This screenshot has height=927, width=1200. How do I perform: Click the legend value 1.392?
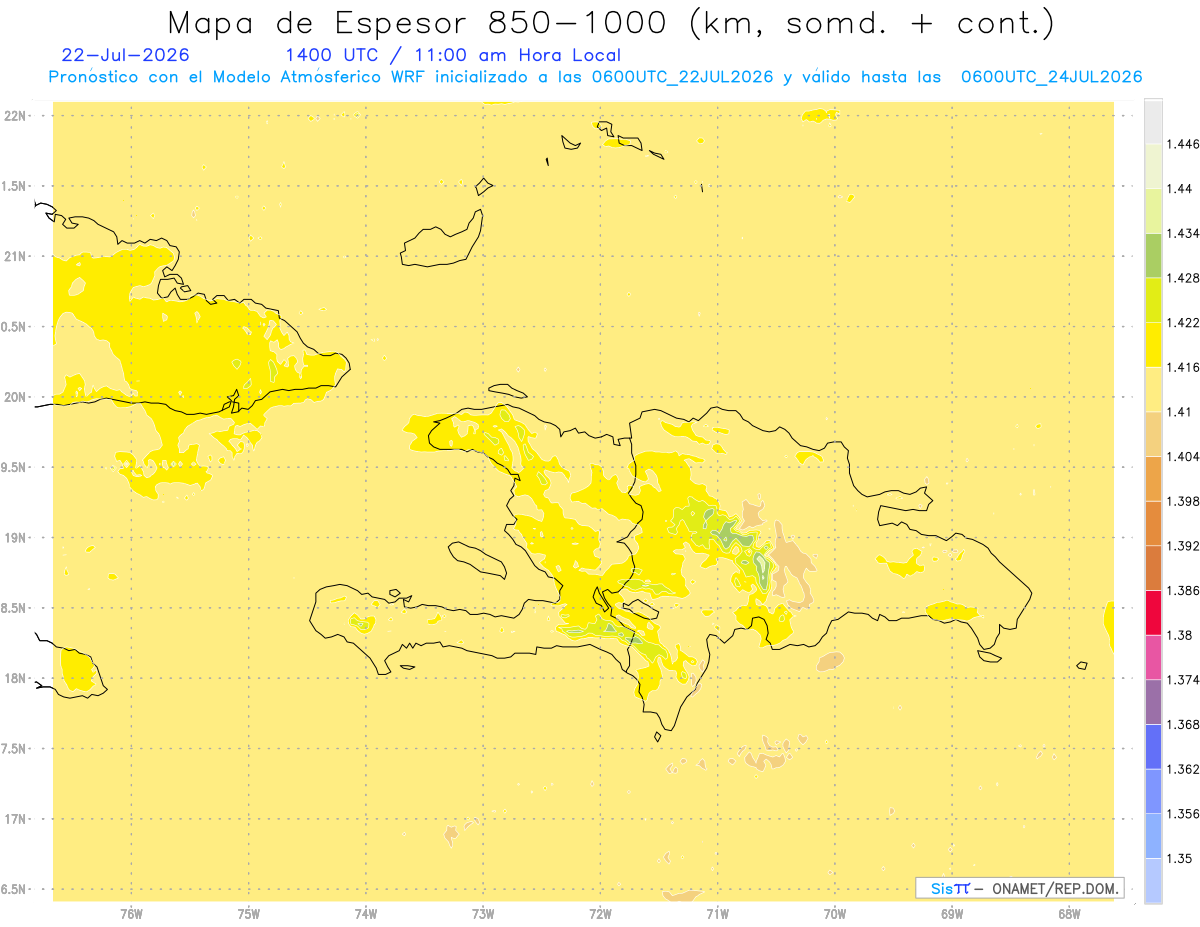1182,546
